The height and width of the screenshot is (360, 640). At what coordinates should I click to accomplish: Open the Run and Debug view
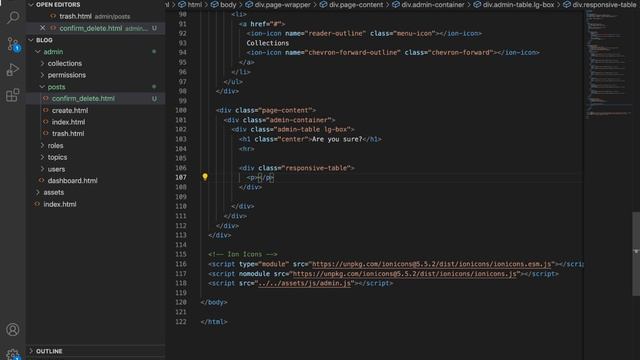click(x=13, y=70)
